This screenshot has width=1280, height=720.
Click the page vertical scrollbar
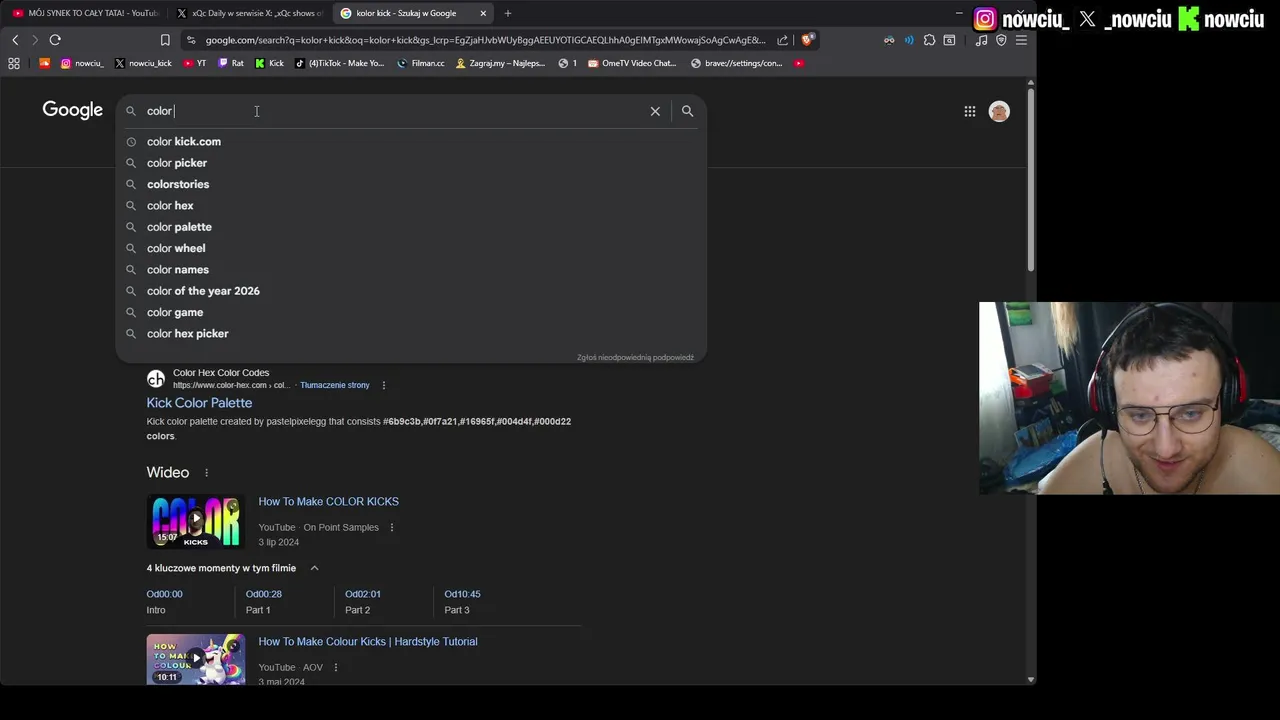pos(1031,180)
